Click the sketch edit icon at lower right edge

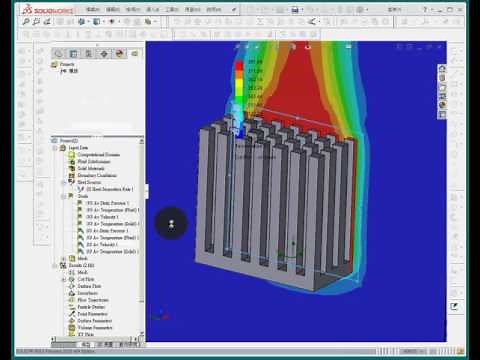coord(454,307)
